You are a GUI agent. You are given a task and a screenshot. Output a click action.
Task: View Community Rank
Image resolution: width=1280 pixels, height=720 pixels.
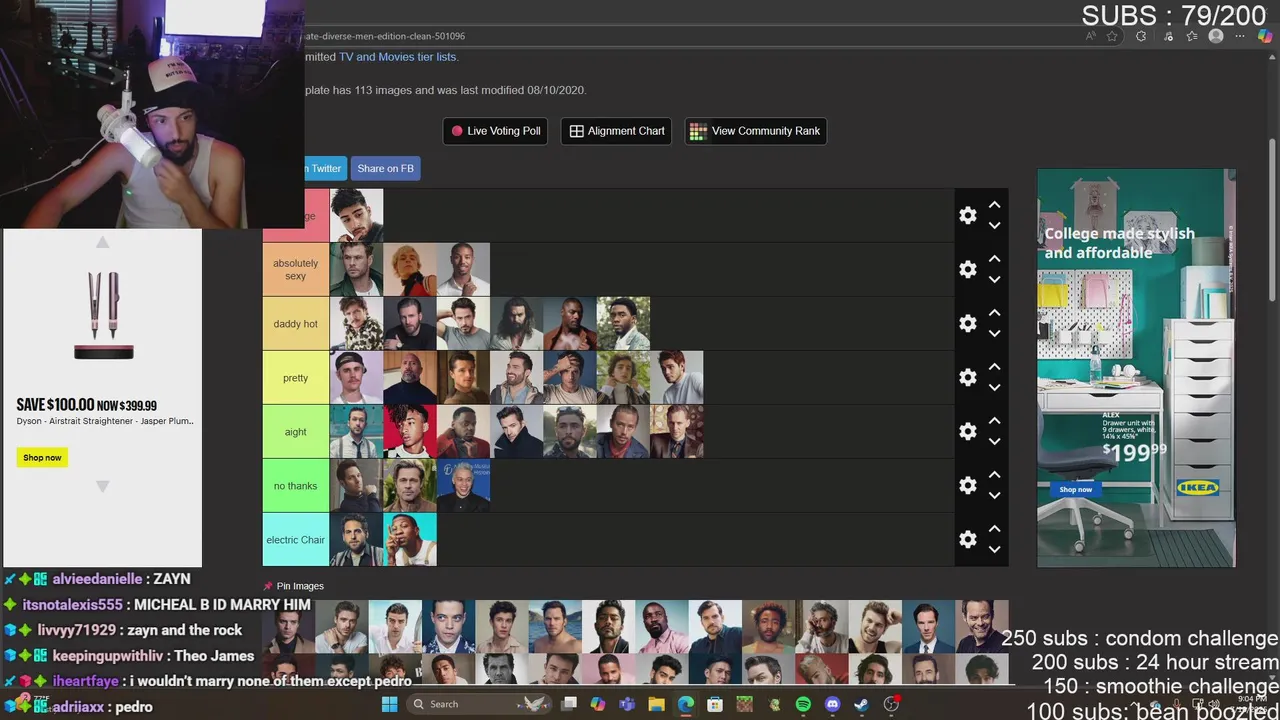pyautogui.click(x=755, y=131)
